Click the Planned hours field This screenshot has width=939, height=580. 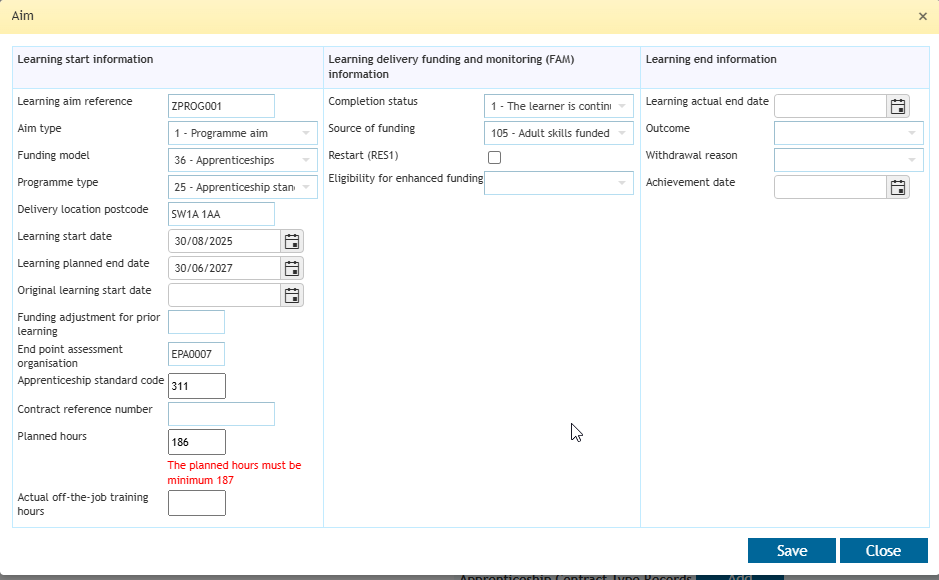click(197, 442)
